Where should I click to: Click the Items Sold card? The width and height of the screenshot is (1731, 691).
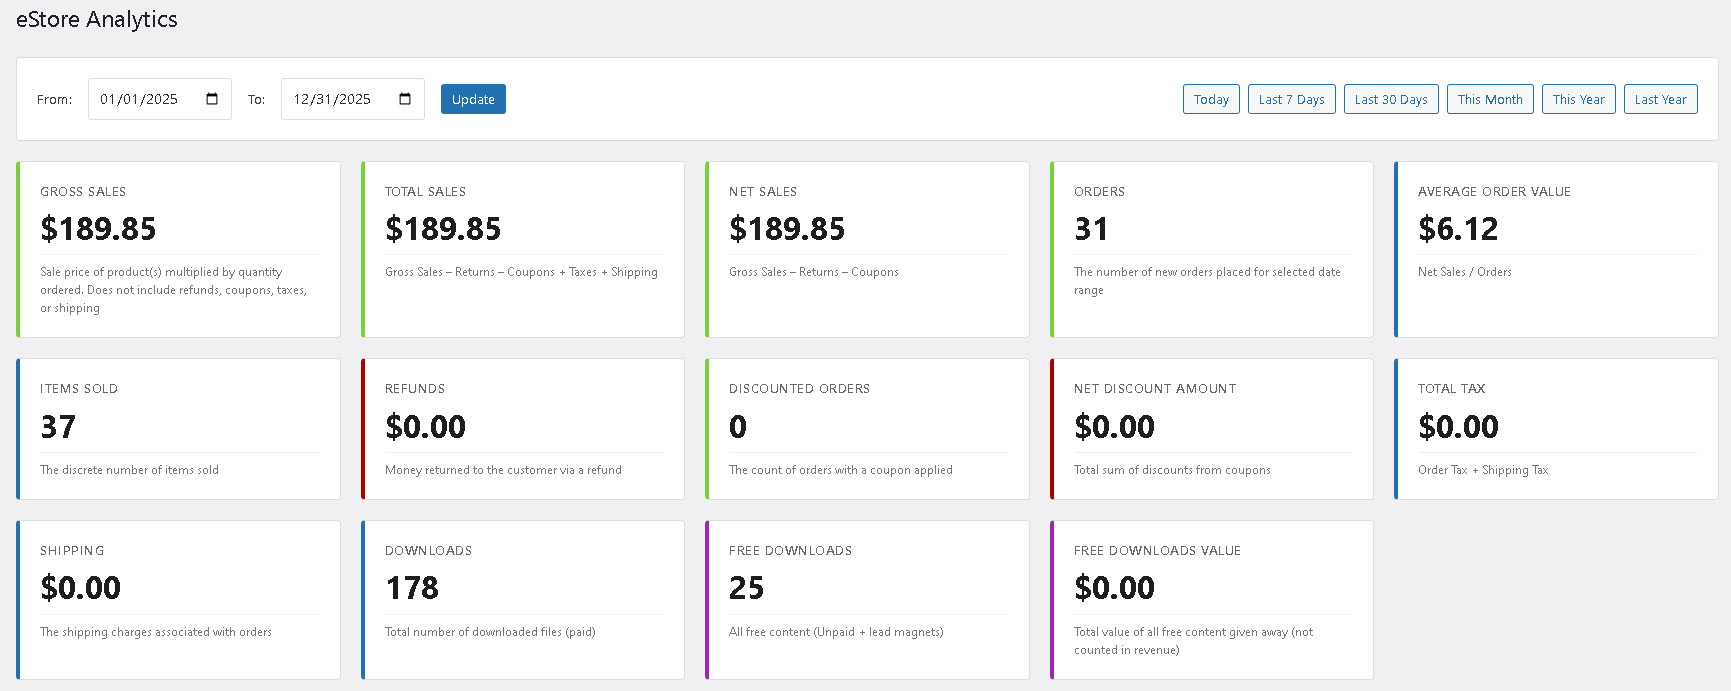[x=179, y=429]
